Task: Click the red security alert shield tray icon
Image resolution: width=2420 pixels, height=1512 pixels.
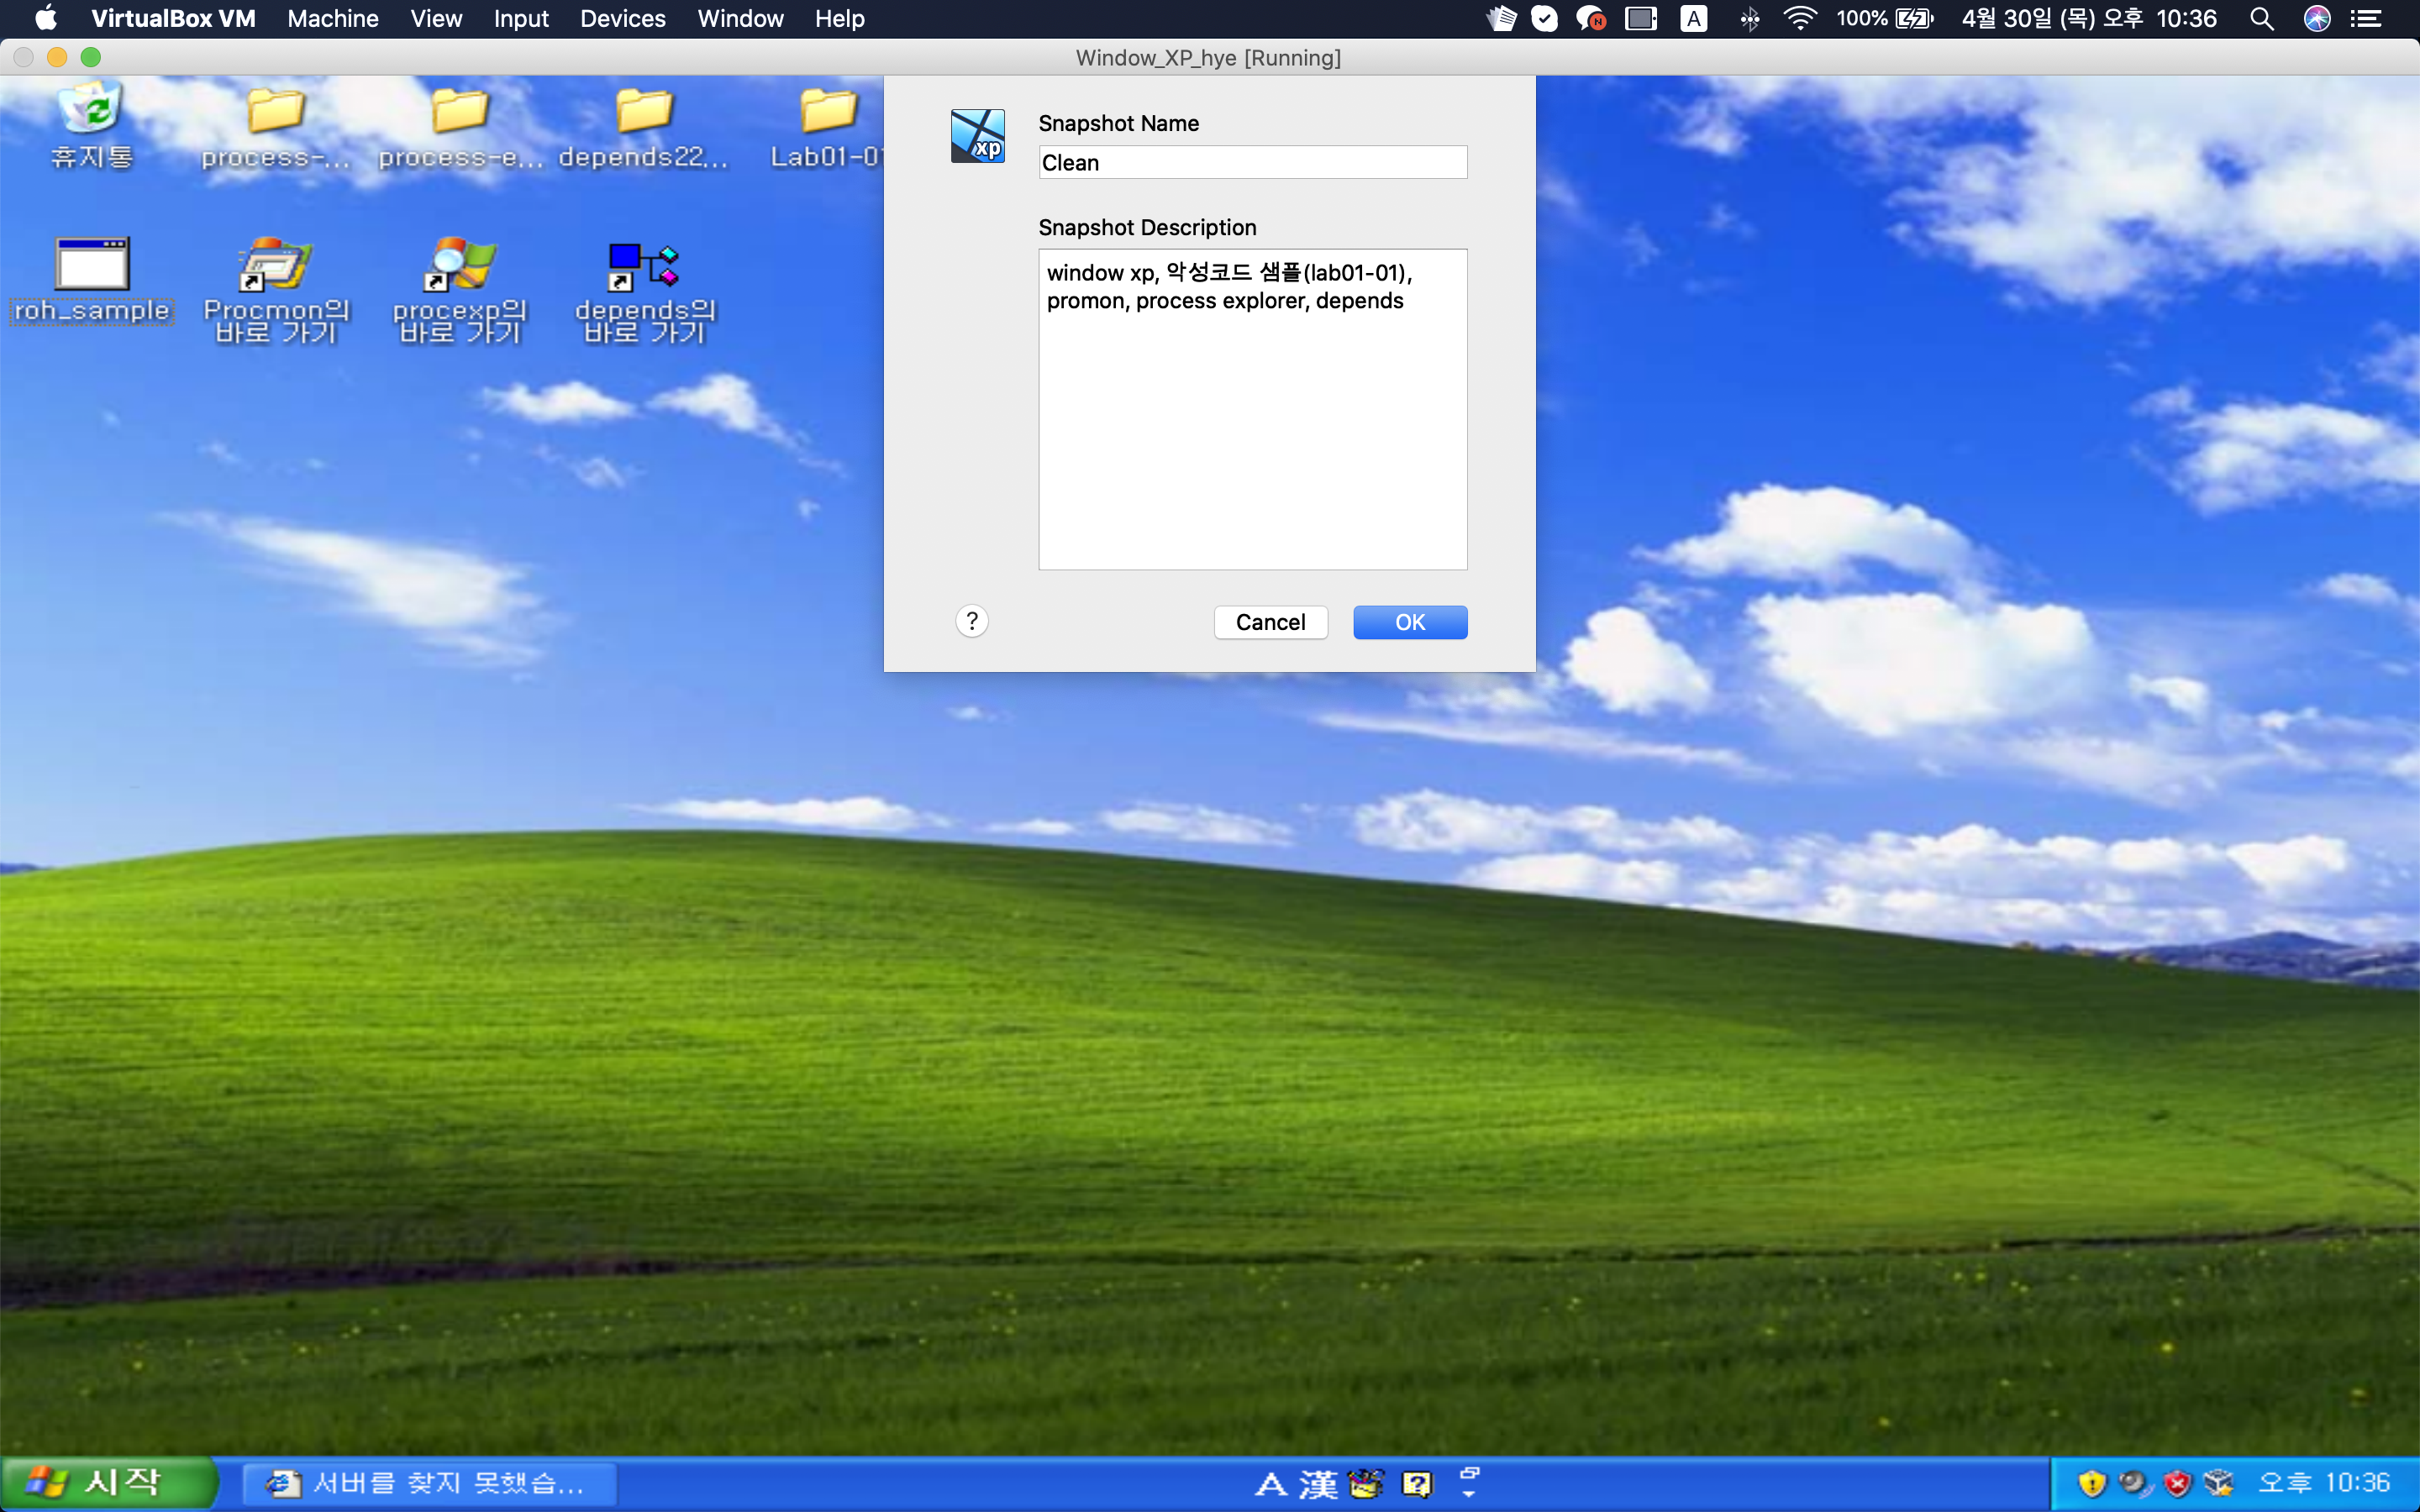Action: point(2177,1483)
